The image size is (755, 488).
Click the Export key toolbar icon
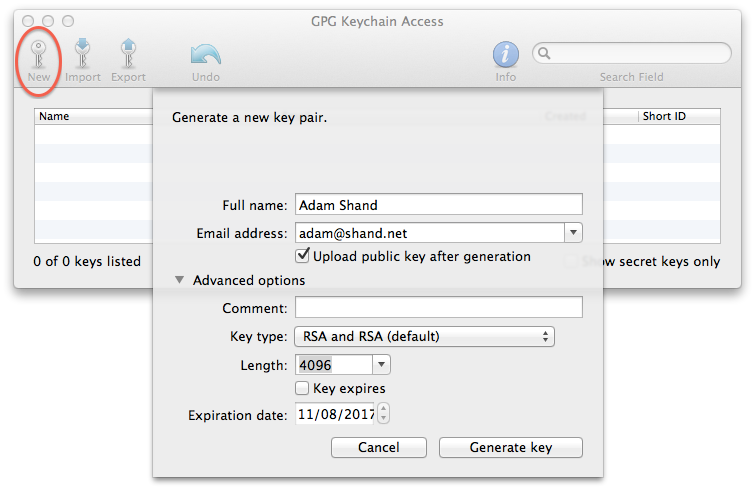pos(128,53)
